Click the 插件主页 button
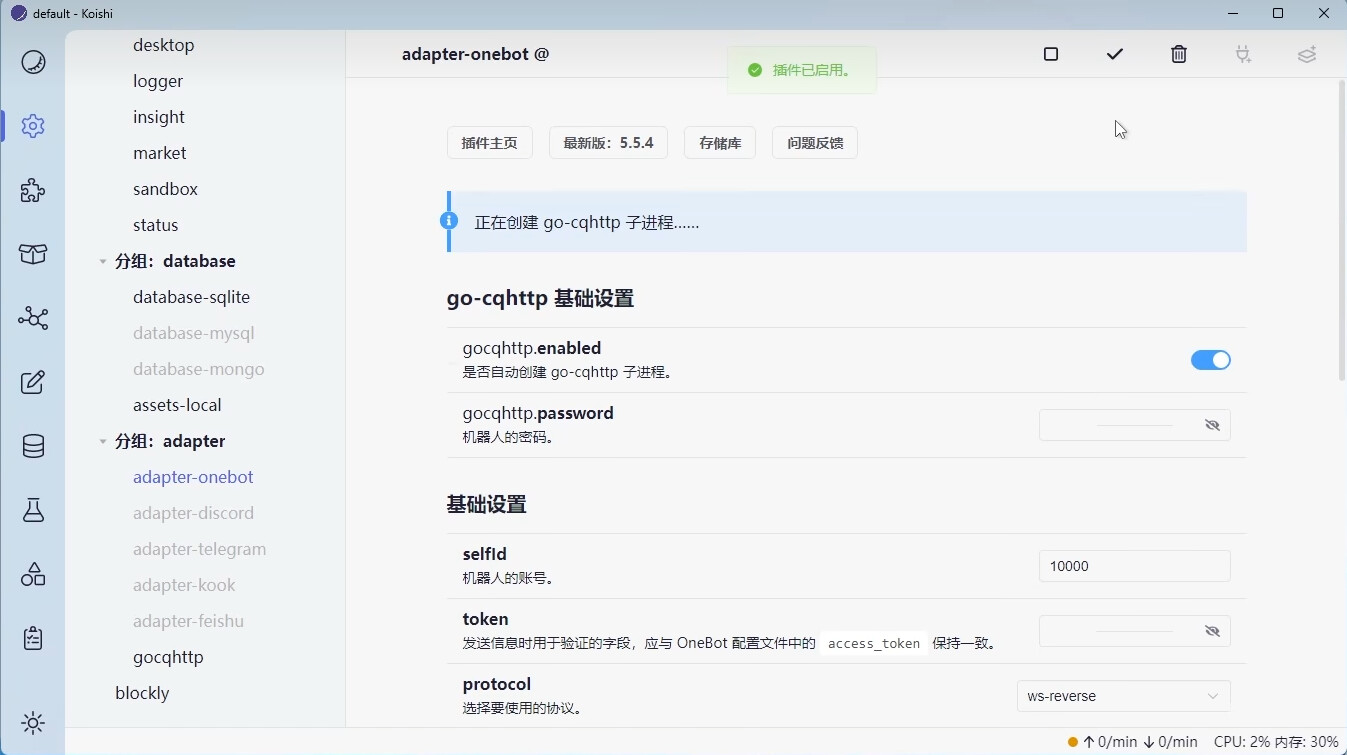Image resolution: width=1347 pixels, height=755 pixels. point(490,142)
